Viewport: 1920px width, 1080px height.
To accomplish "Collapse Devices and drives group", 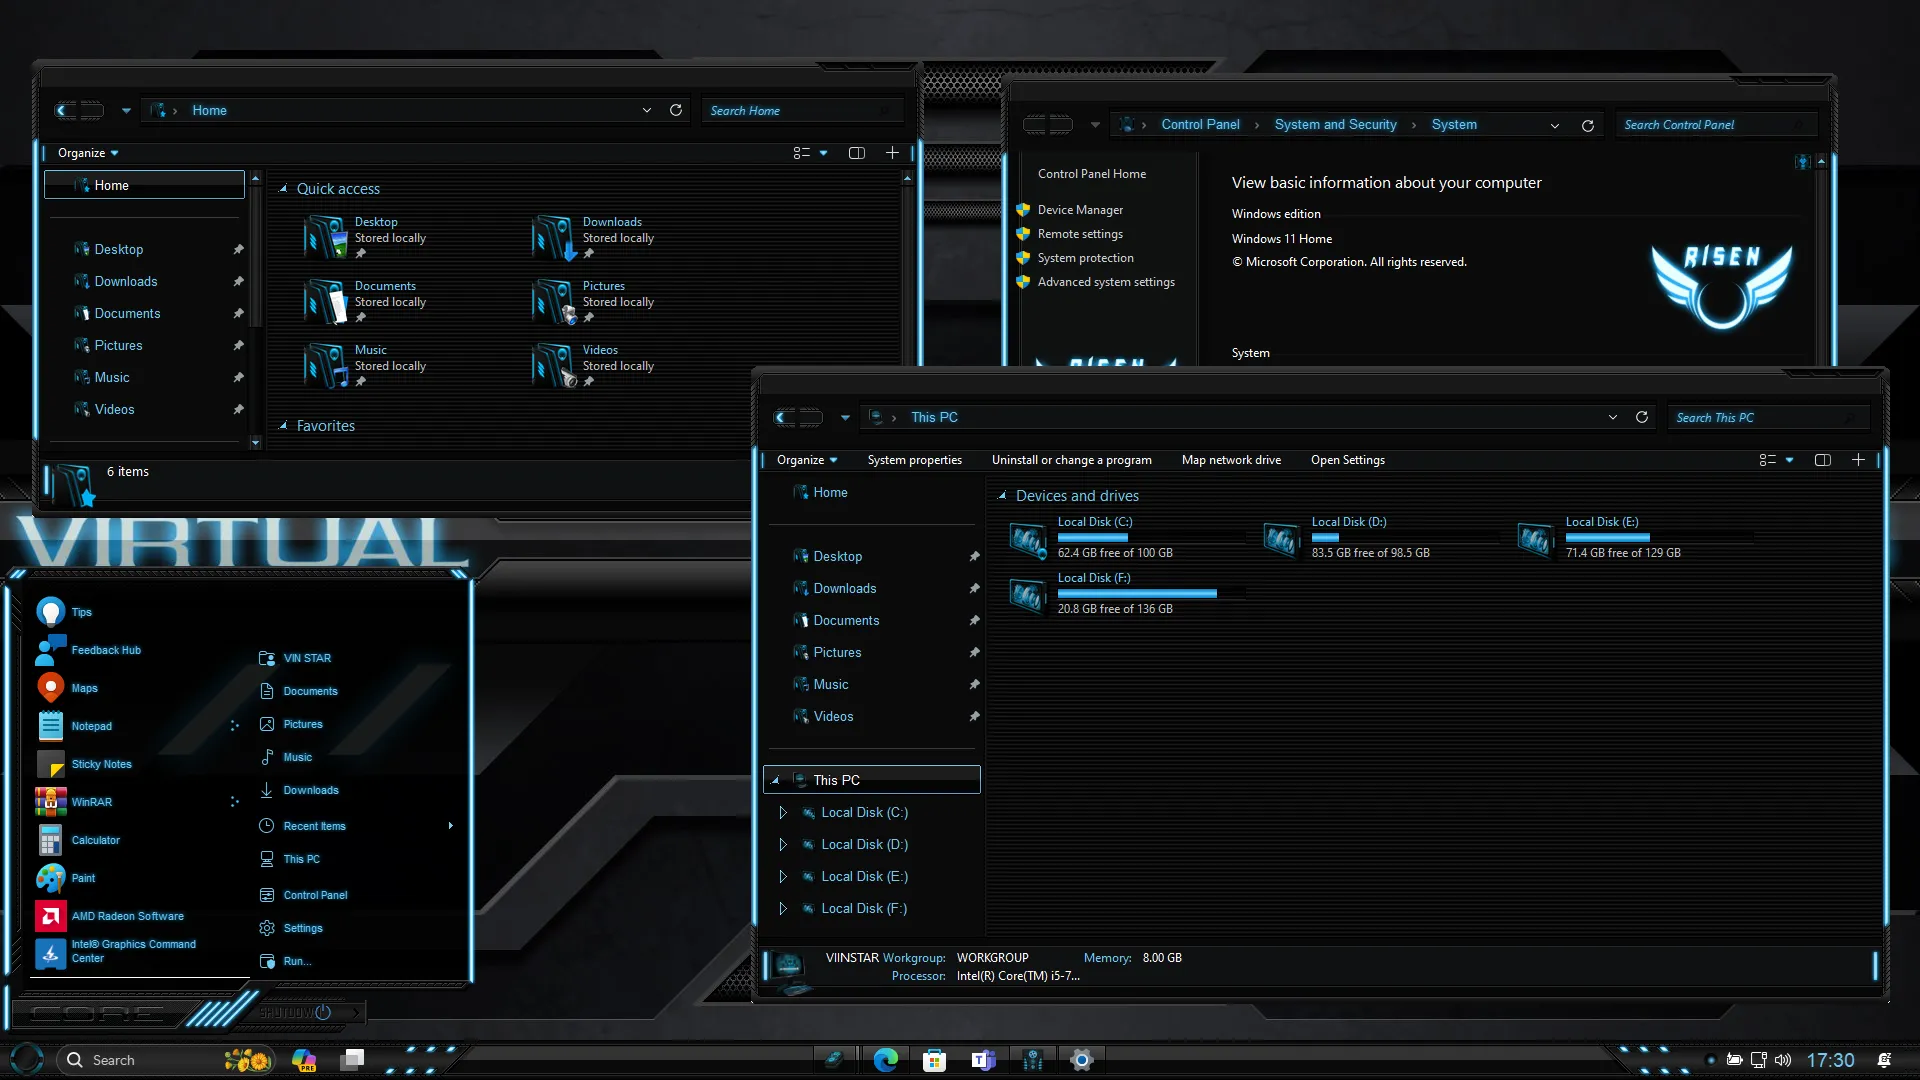I will (1002, 496).
